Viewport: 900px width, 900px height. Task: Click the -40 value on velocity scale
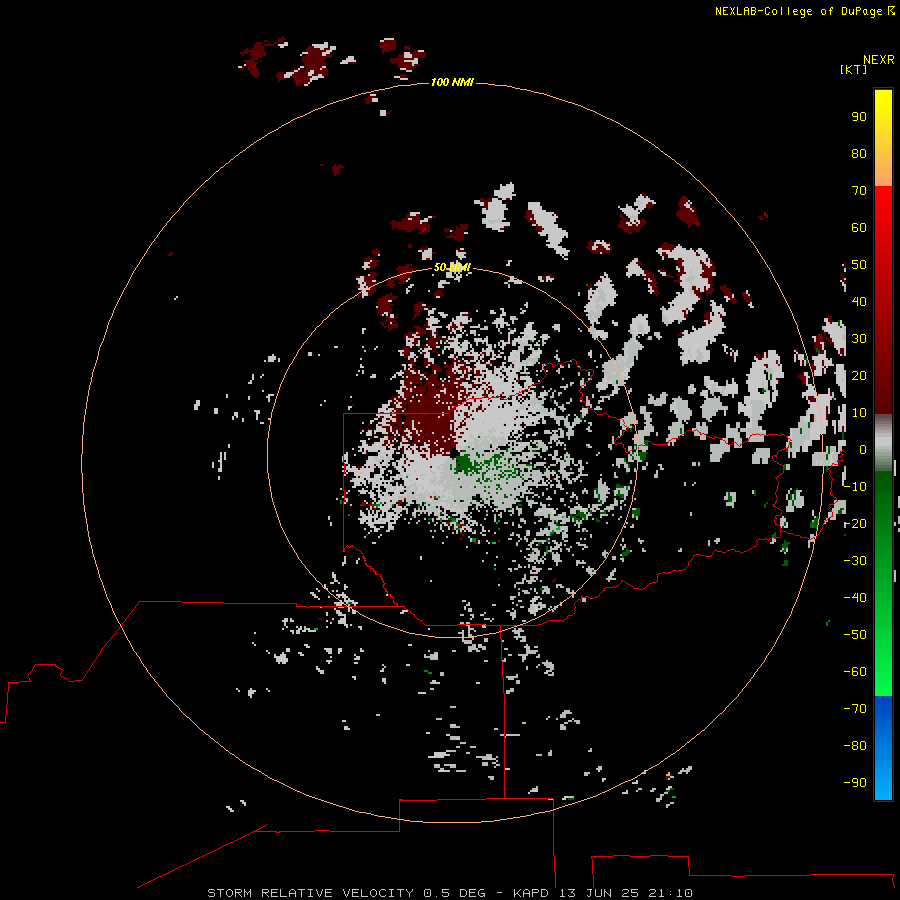[x=855, y=598]
